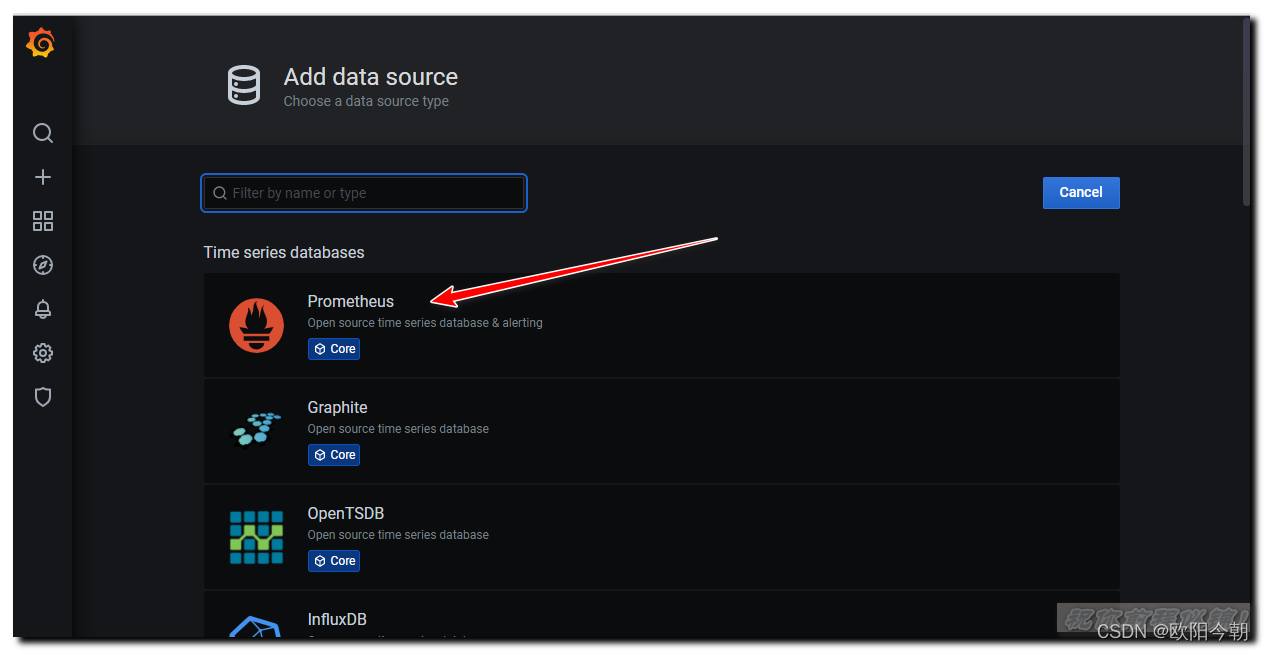The height and width of the screenshot is (651, 1264).
Task: Choose the OpenTSDB data source name
Action: [345, 513]
